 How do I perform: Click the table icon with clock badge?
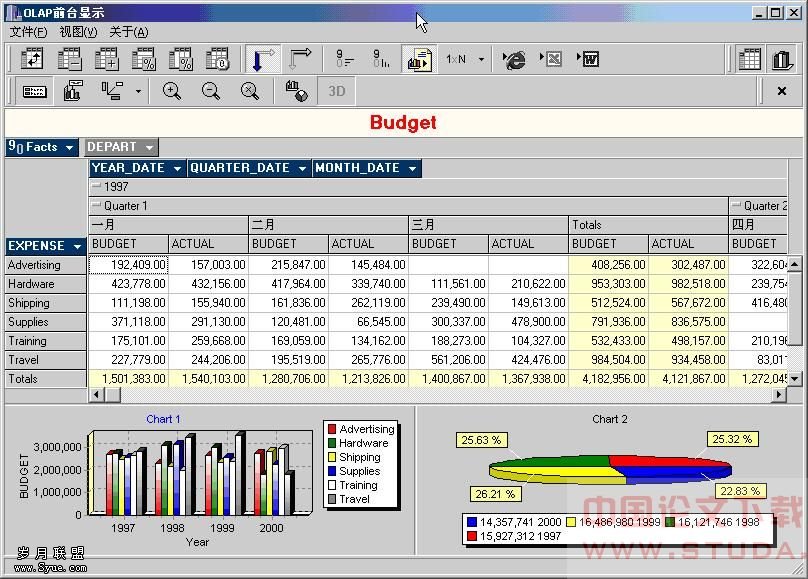click(x=218, y=59)
